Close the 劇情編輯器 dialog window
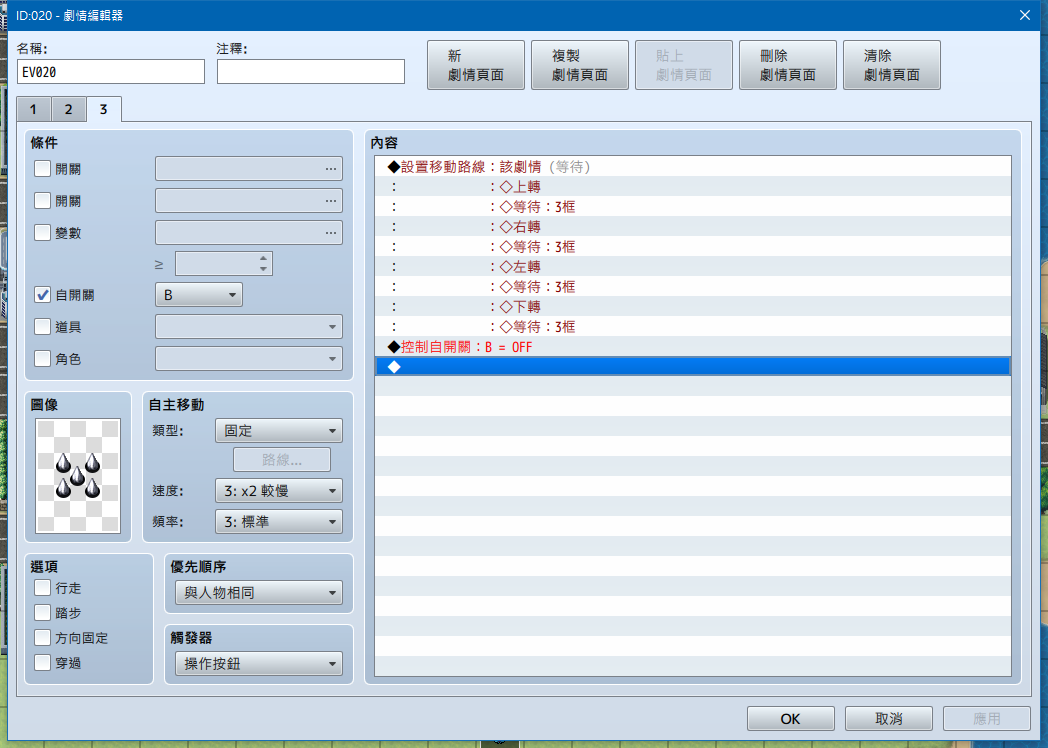 coord(1025,15)
